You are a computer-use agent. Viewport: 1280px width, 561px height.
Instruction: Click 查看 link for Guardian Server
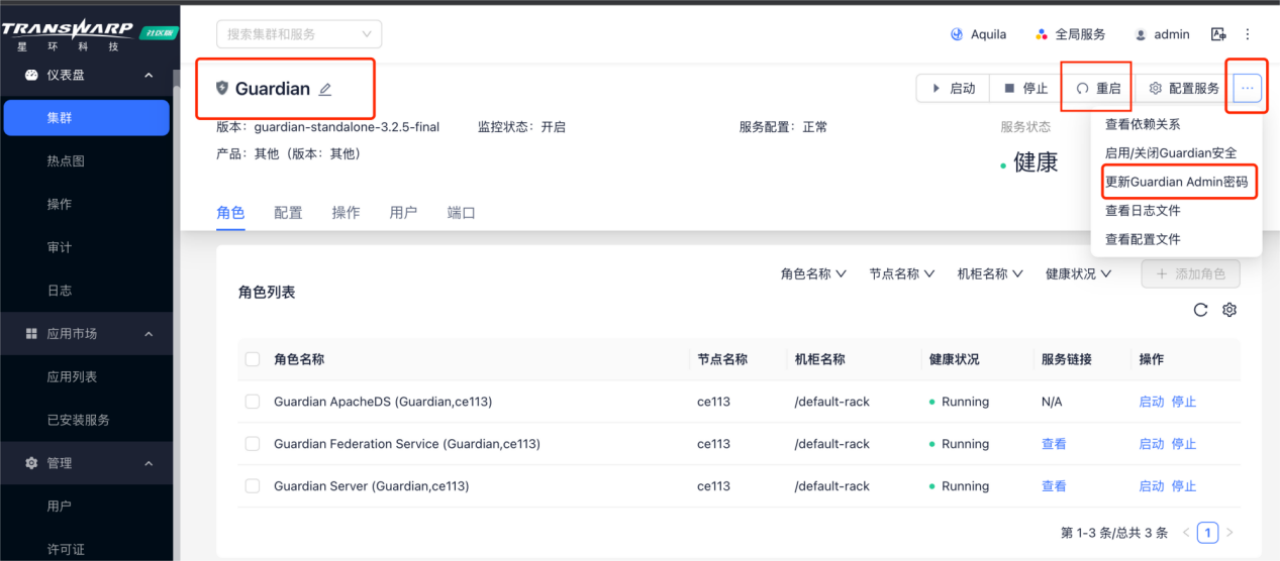tap(1054, 486)
